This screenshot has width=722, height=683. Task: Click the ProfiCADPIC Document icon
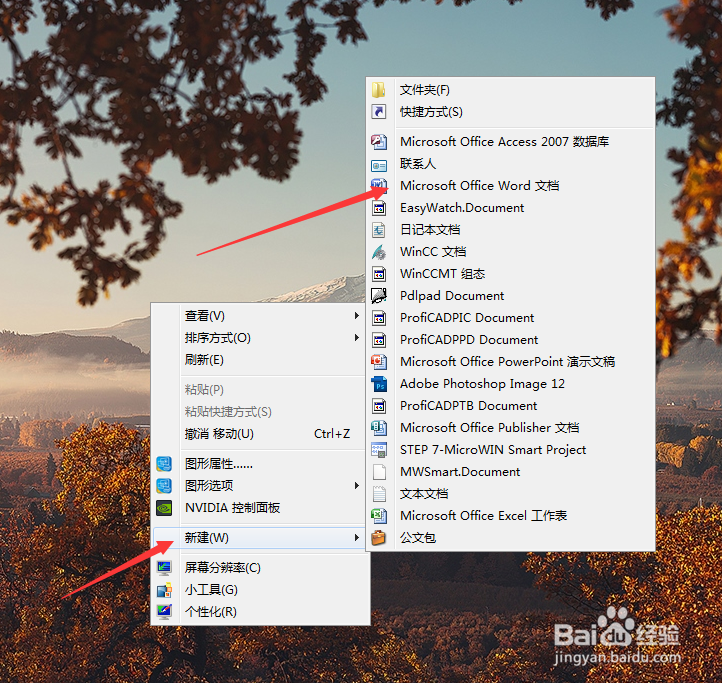click(378, 318)
